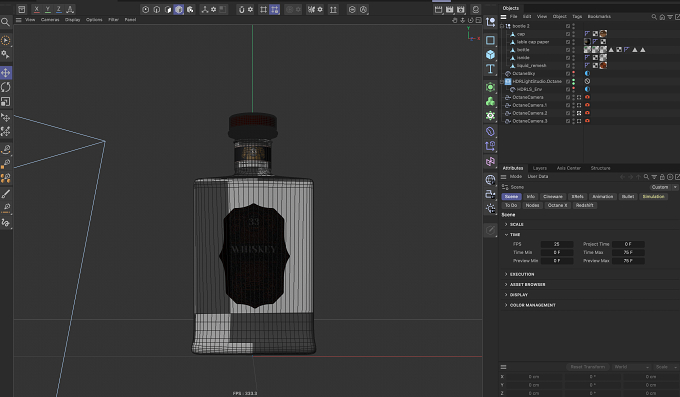Expand the DISPLAY section

coord(506,295)
